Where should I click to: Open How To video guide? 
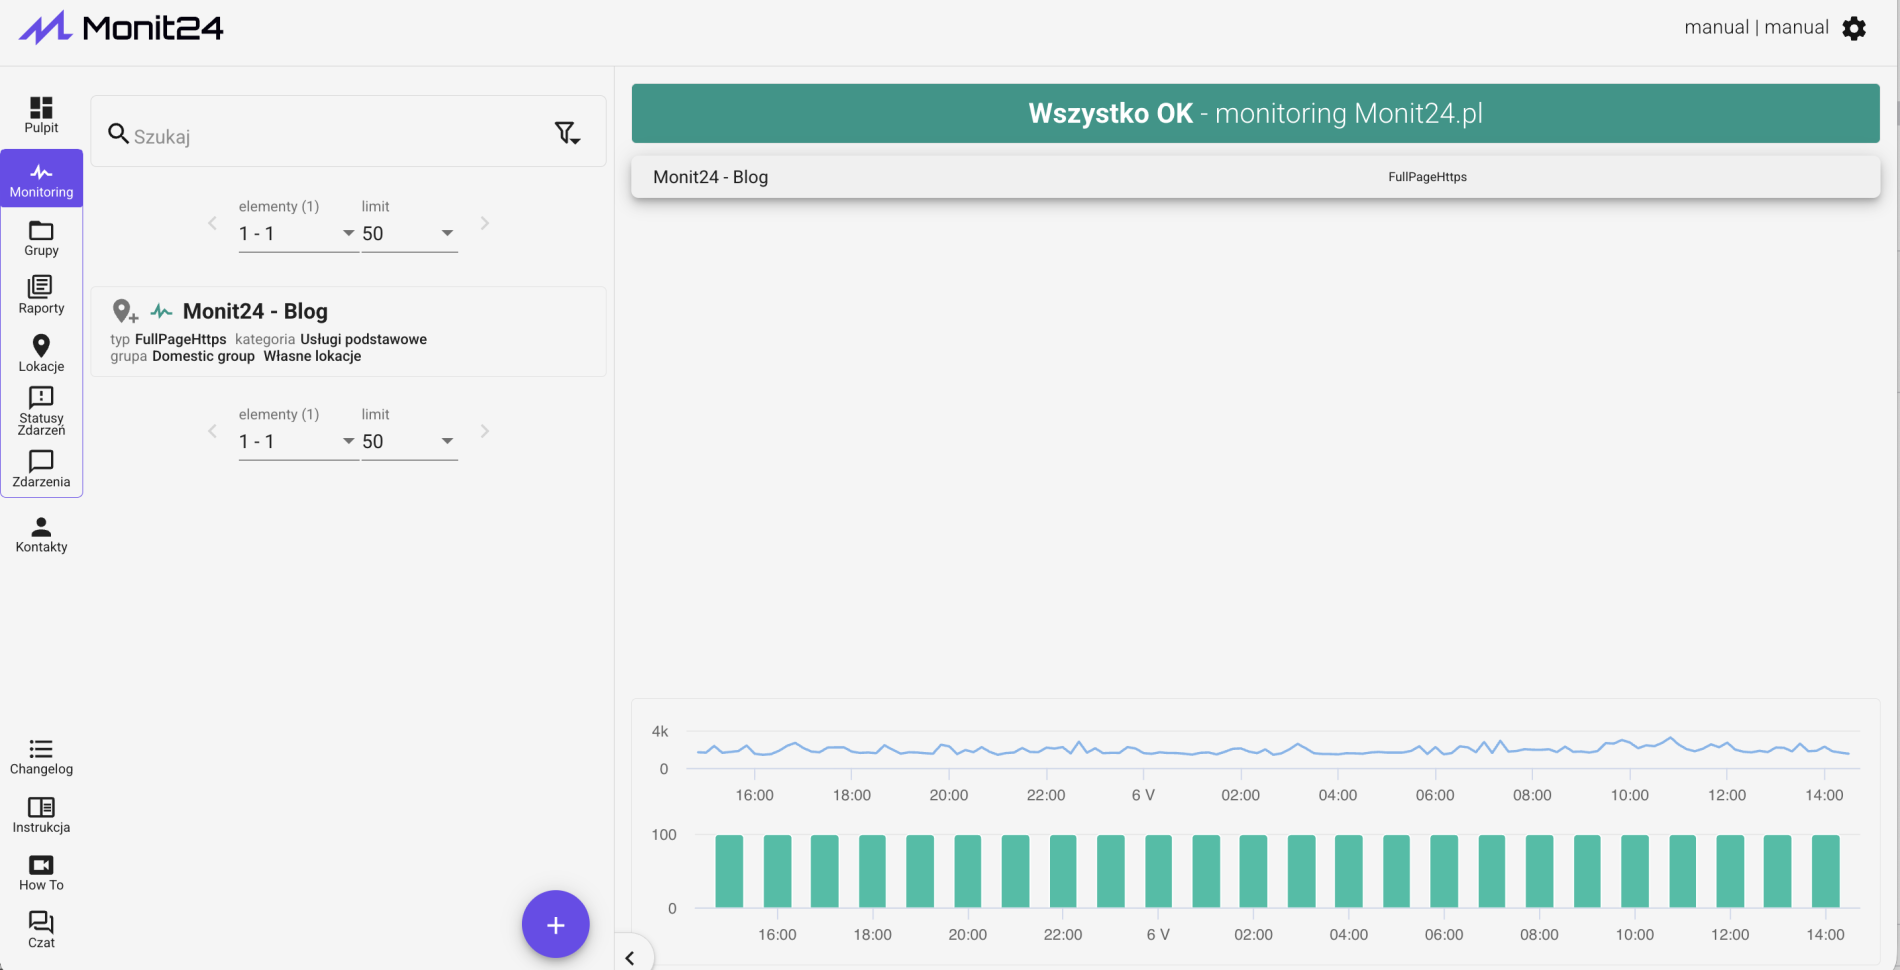41,873
